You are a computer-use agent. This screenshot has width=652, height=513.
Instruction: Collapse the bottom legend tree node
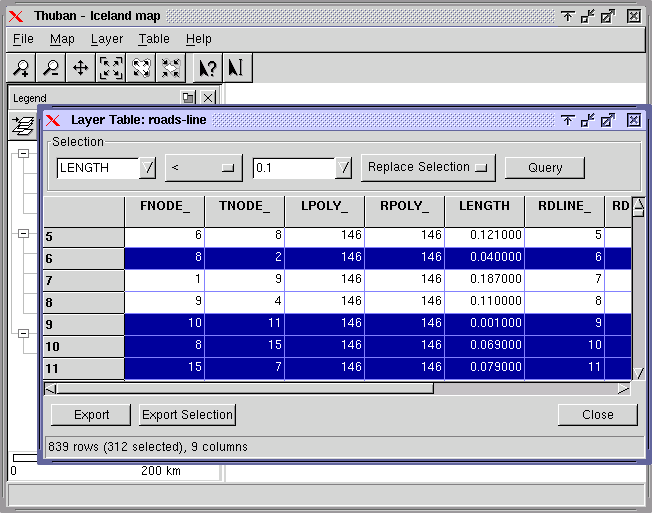(23, 333)
